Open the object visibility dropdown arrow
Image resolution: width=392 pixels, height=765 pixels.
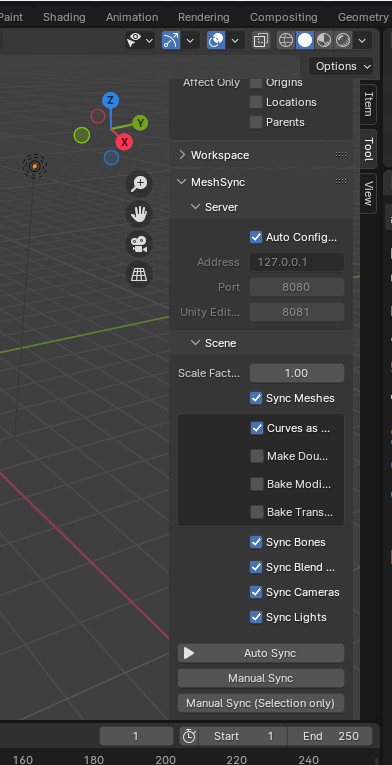tap(149, 40)
